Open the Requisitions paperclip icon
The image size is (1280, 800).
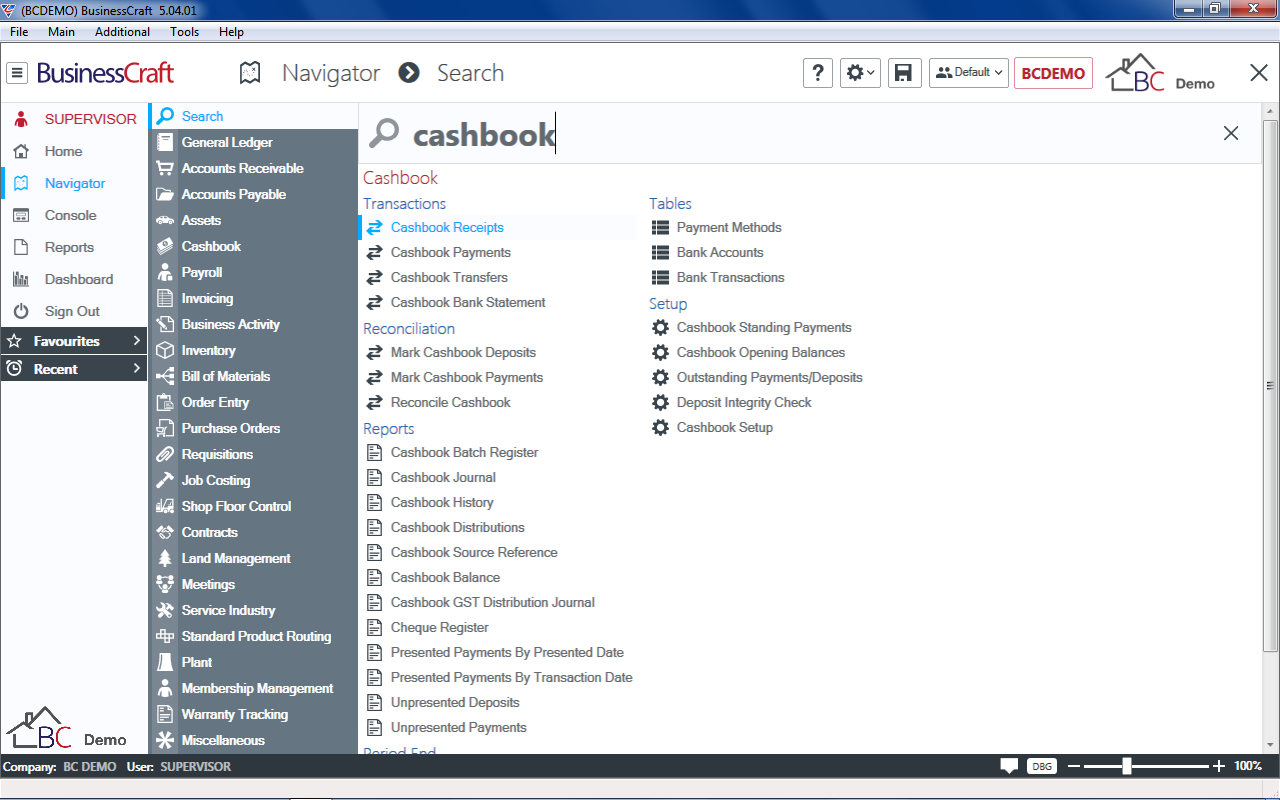pyautogui.click(x=165, y=454)
